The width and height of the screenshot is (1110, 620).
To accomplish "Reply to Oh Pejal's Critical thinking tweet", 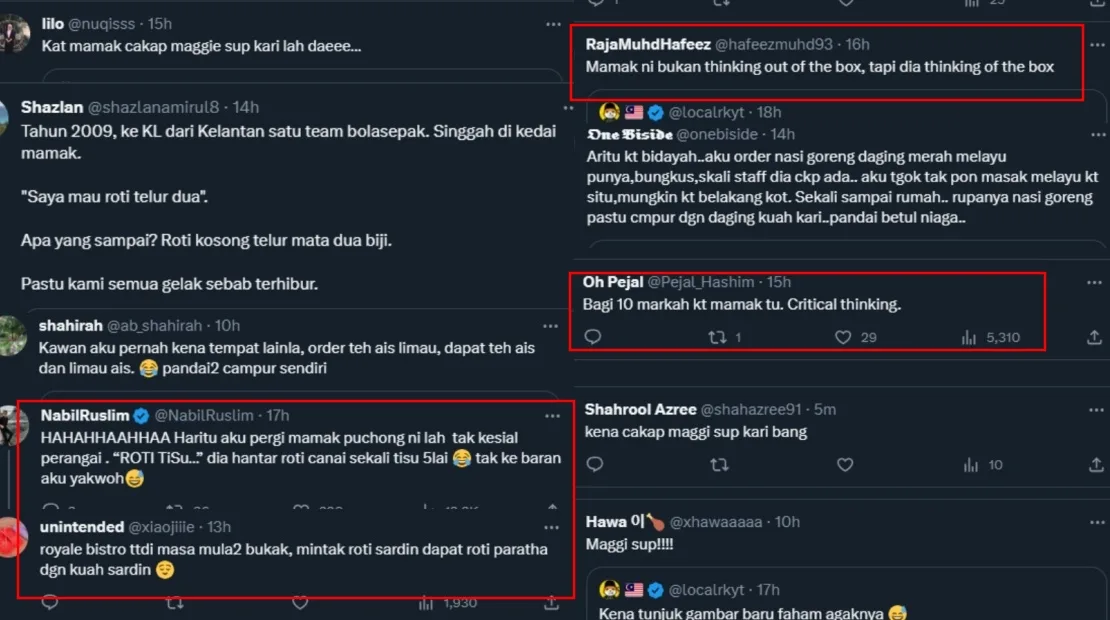I will pyautogui.click(x=593, y=338).
